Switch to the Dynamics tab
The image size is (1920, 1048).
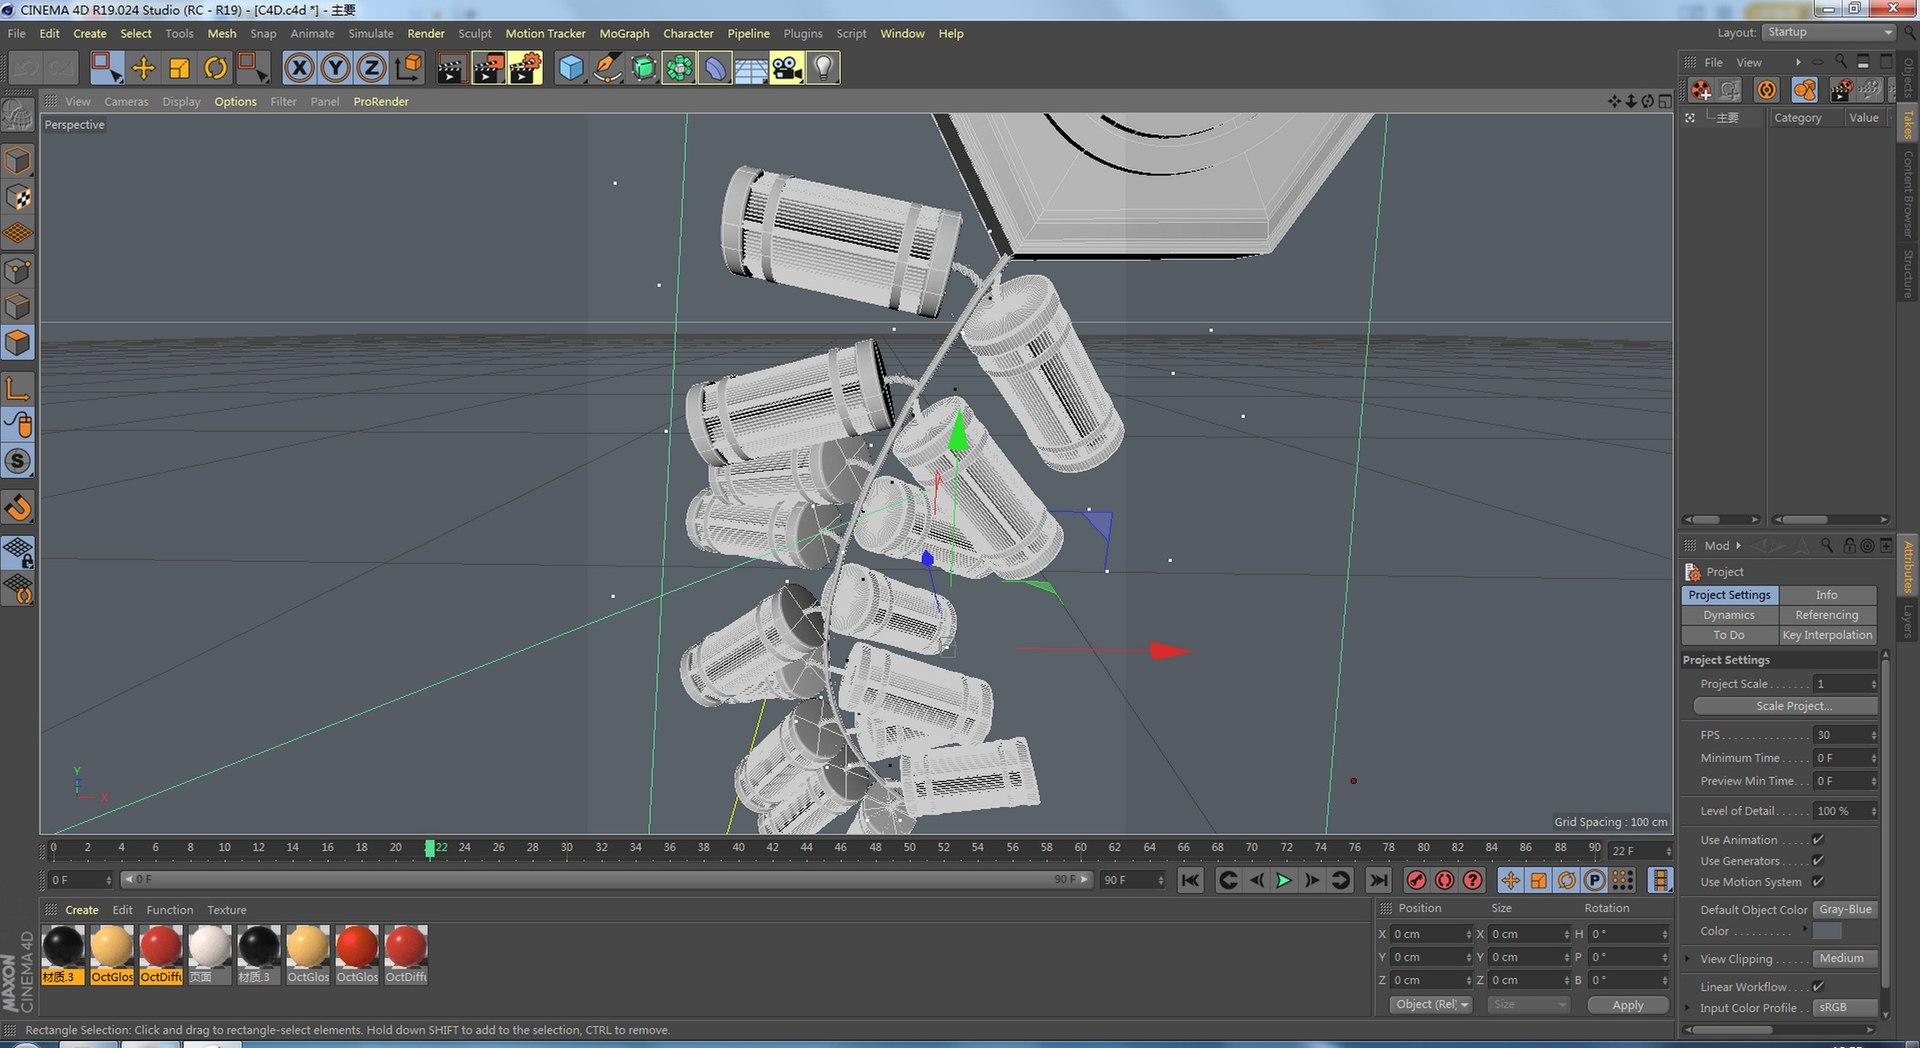1729,615
